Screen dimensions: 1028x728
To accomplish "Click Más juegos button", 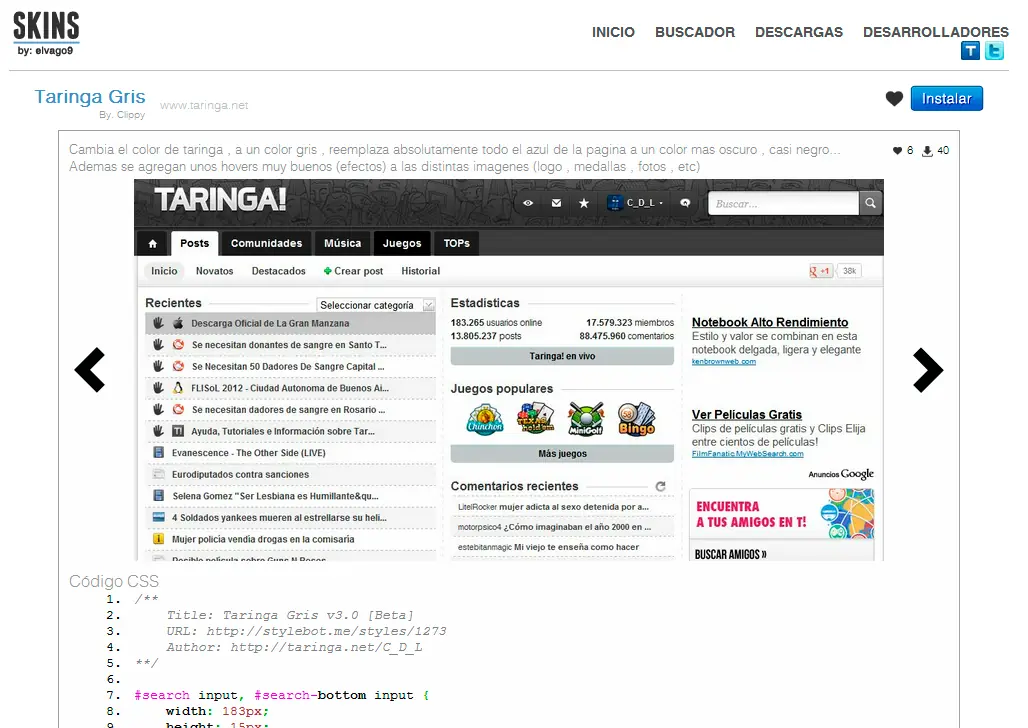I will click(562, 454).
